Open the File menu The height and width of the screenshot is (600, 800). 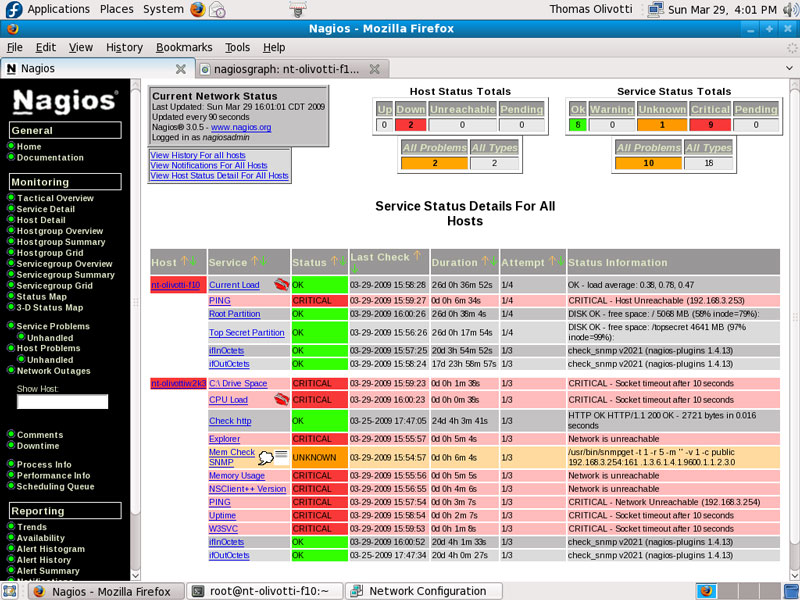tap(14, 47)
